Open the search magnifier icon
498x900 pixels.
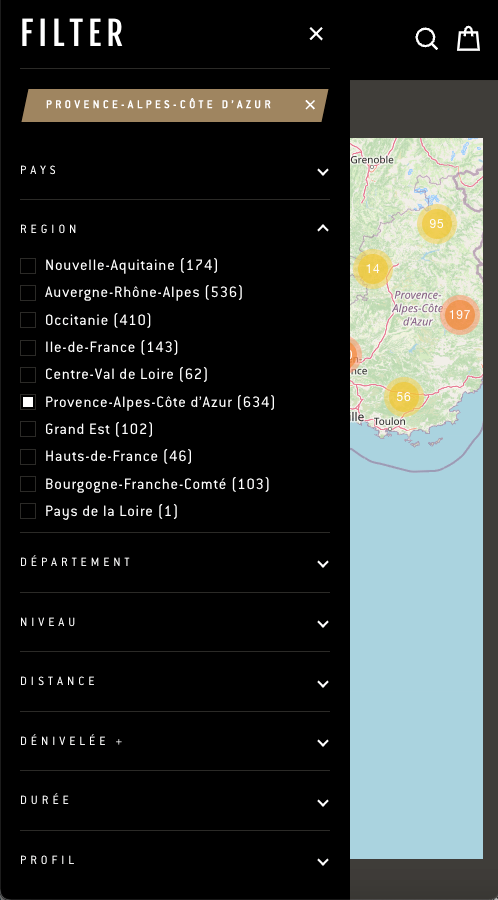tap(426, 39)
